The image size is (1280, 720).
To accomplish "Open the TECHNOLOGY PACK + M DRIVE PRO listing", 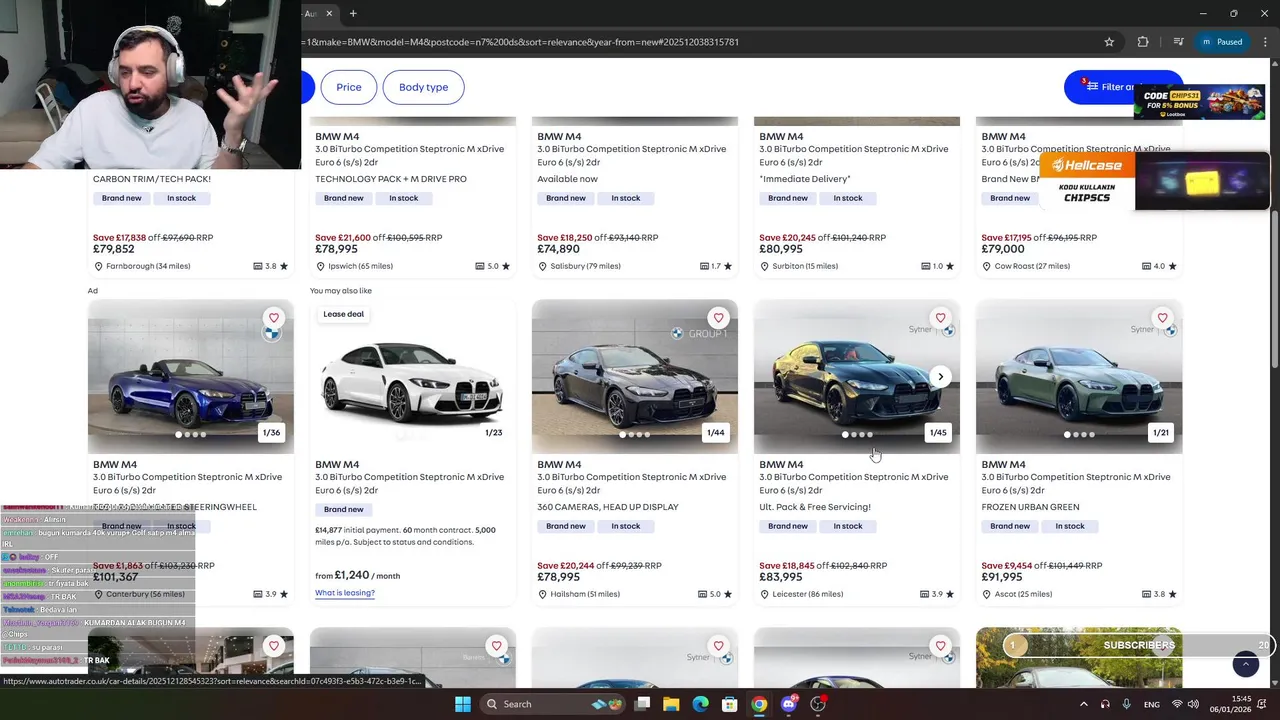I will pyautogui.click(x=391, y=179).
